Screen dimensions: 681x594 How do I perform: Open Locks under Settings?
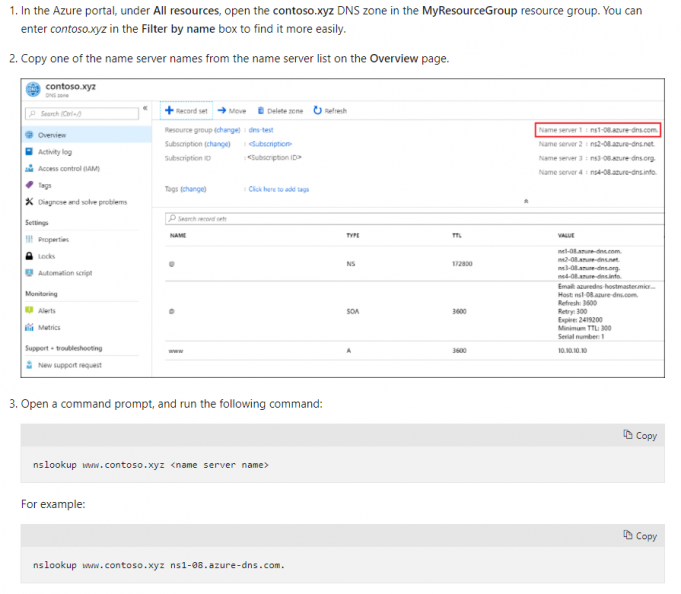tap(46, 257)
